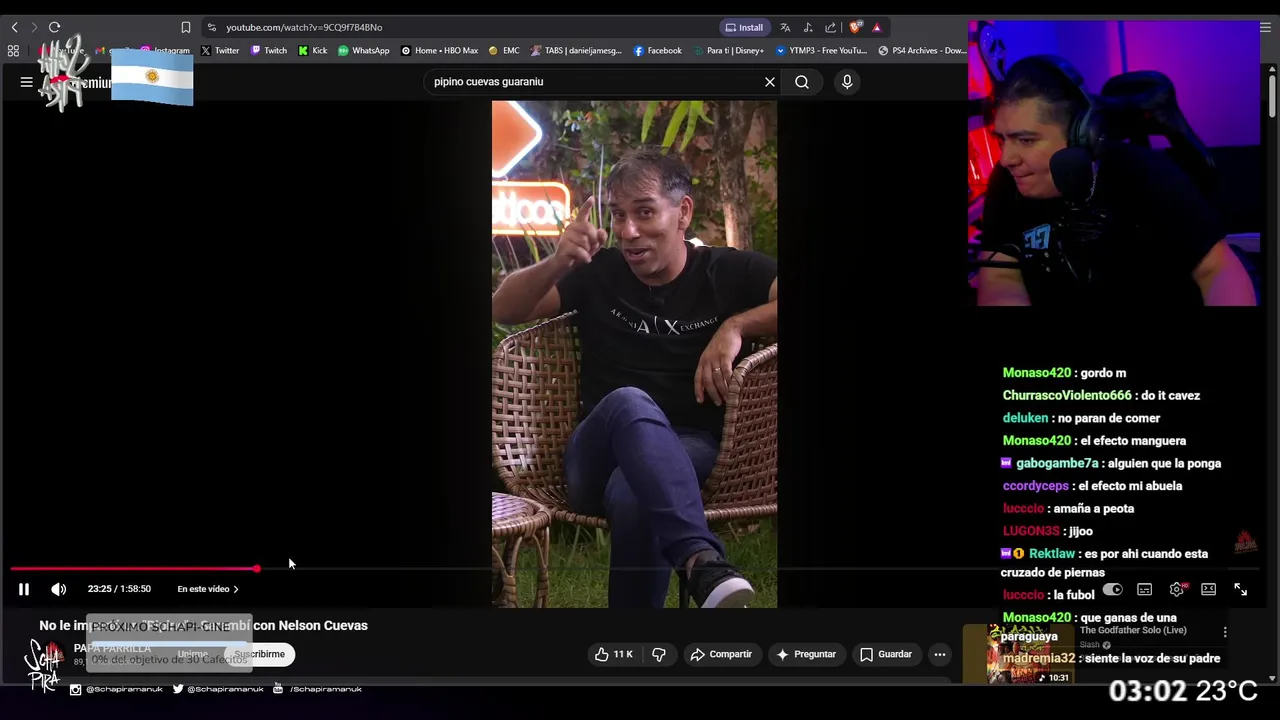This screenshot has width=1280, height=720.
Task: Open The Godfather Solo video thumbnail
Action: [x=1030, y=655]
